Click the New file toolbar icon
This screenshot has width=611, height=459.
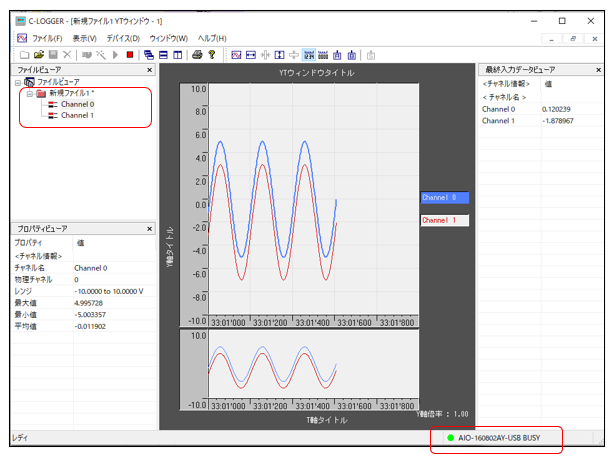[23, 54]
